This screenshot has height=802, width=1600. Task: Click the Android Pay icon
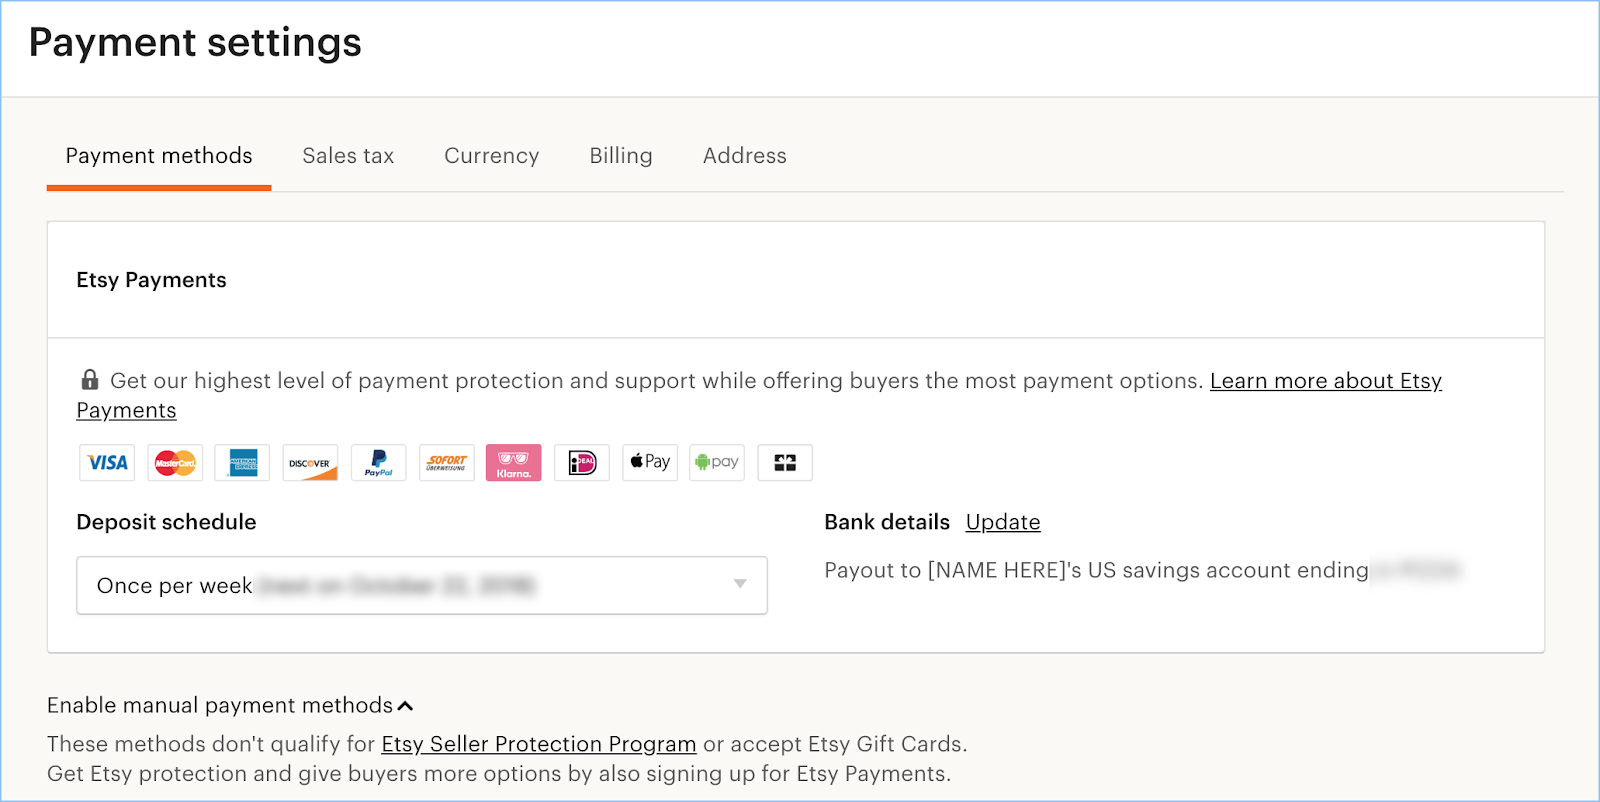coord(717,463)
